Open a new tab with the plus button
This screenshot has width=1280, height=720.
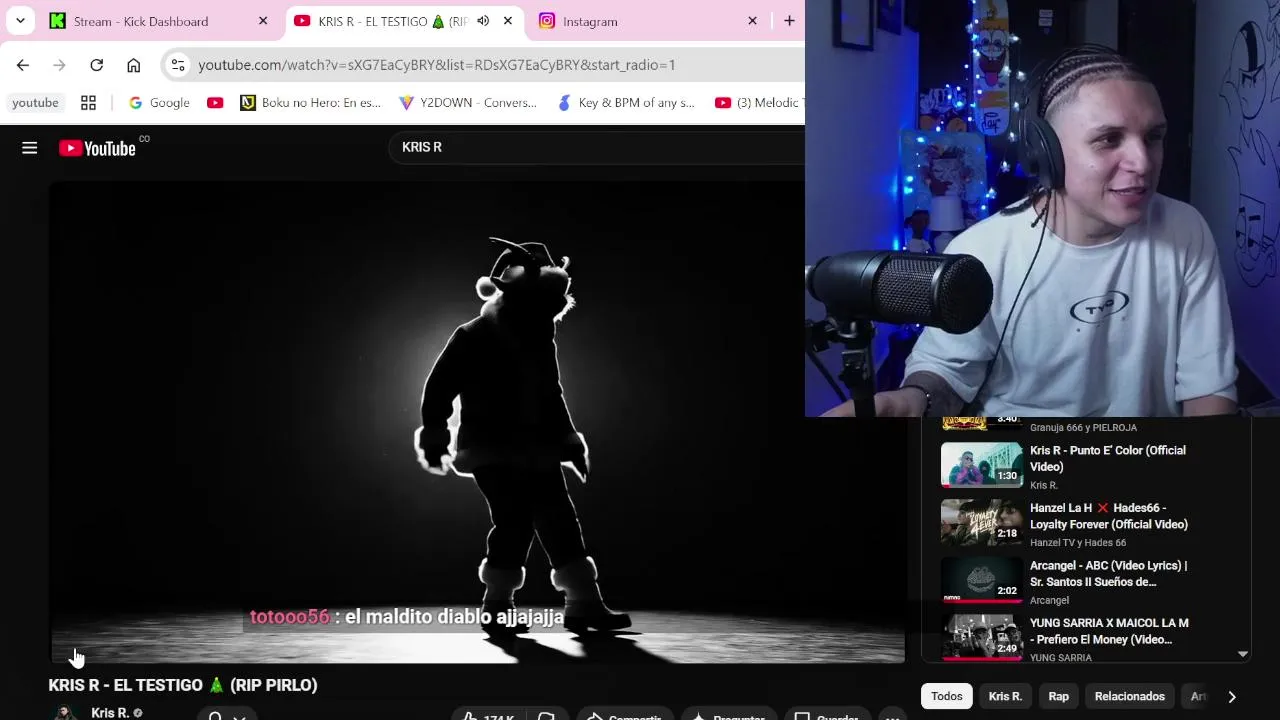click(789, 21)
